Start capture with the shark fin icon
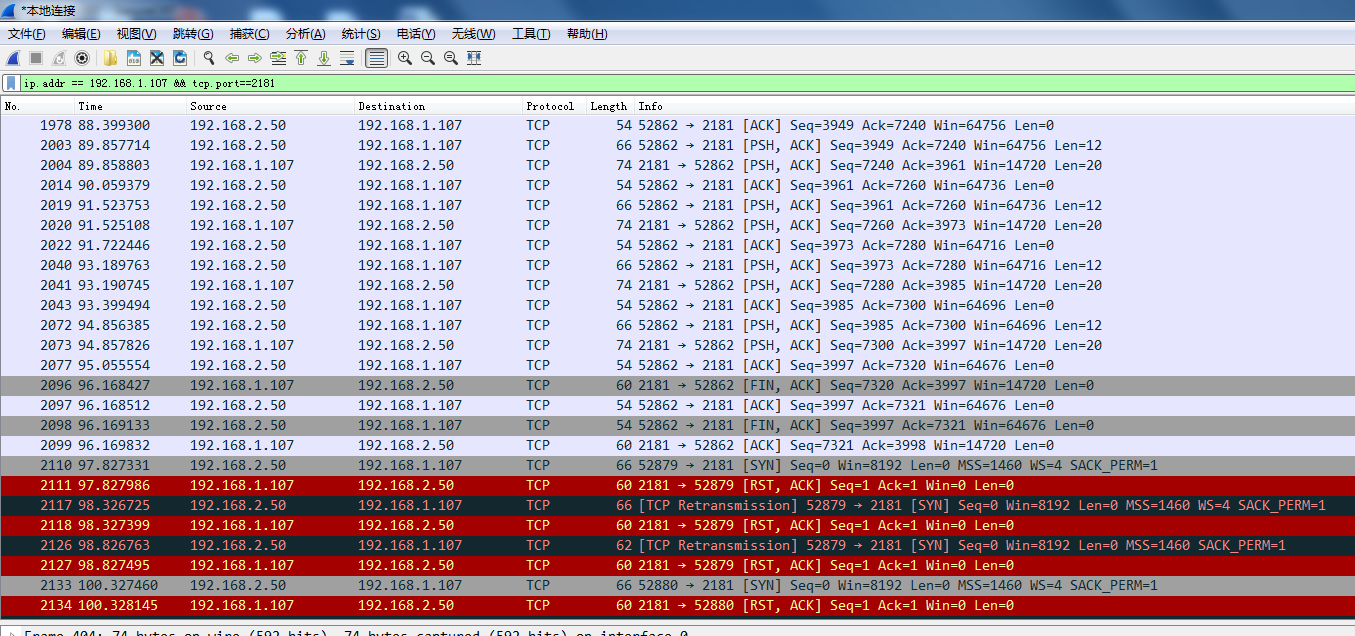1355x636 pixels. coord(13,58)
